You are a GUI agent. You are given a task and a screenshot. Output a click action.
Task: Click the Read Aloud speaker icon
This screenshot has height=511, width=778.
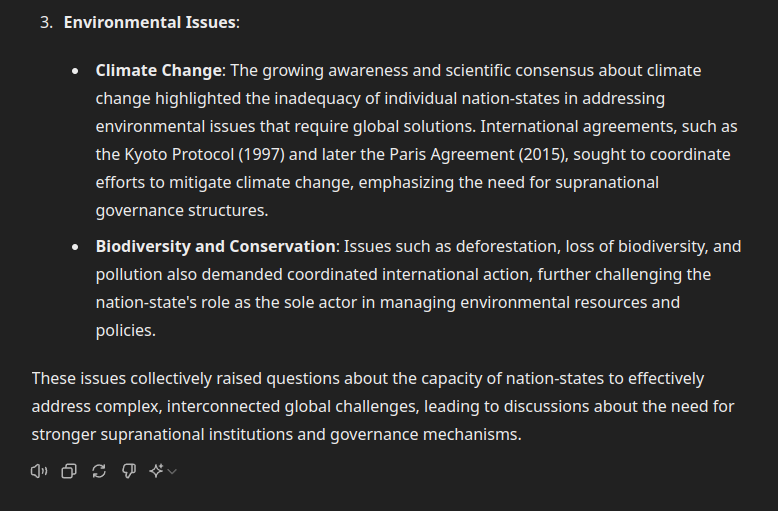pyautogui.click(x=39, y=471)
